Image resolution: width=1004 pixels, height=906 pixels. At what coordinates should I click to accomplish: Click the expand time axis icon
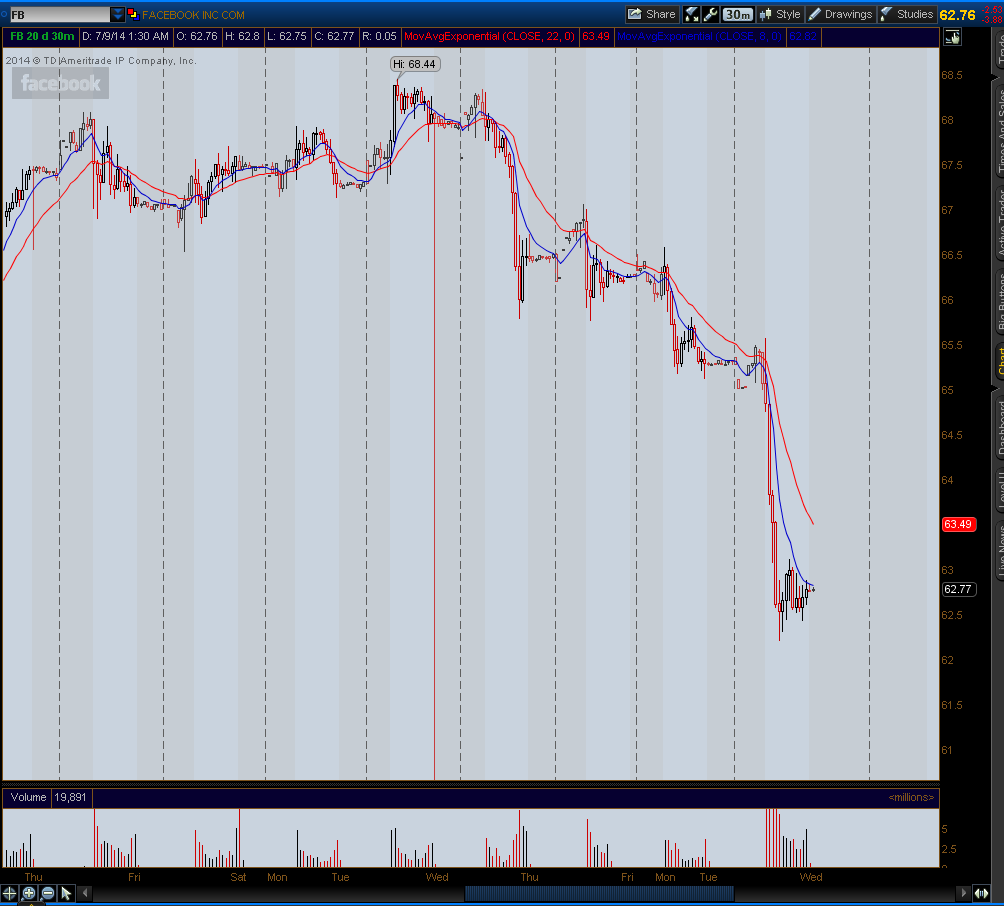point(982,893)
